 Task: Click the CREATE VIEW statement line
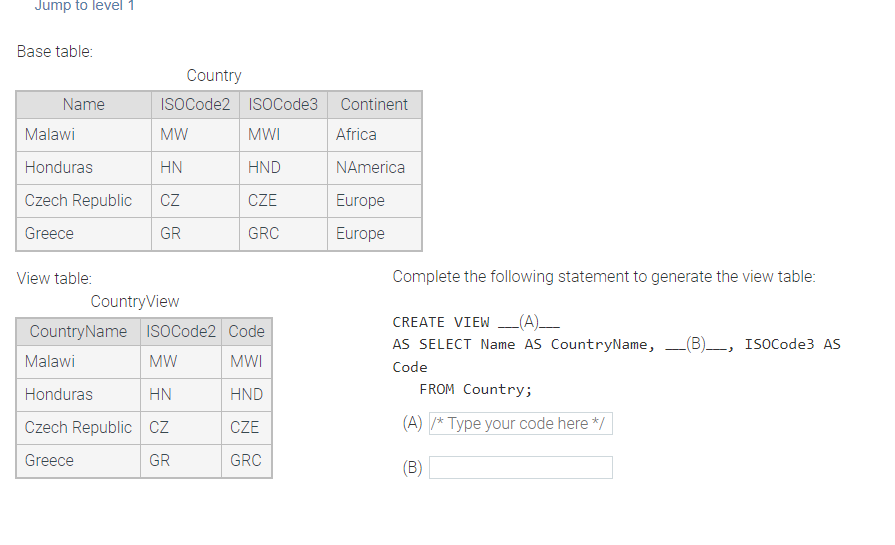(x=476, y=322)
